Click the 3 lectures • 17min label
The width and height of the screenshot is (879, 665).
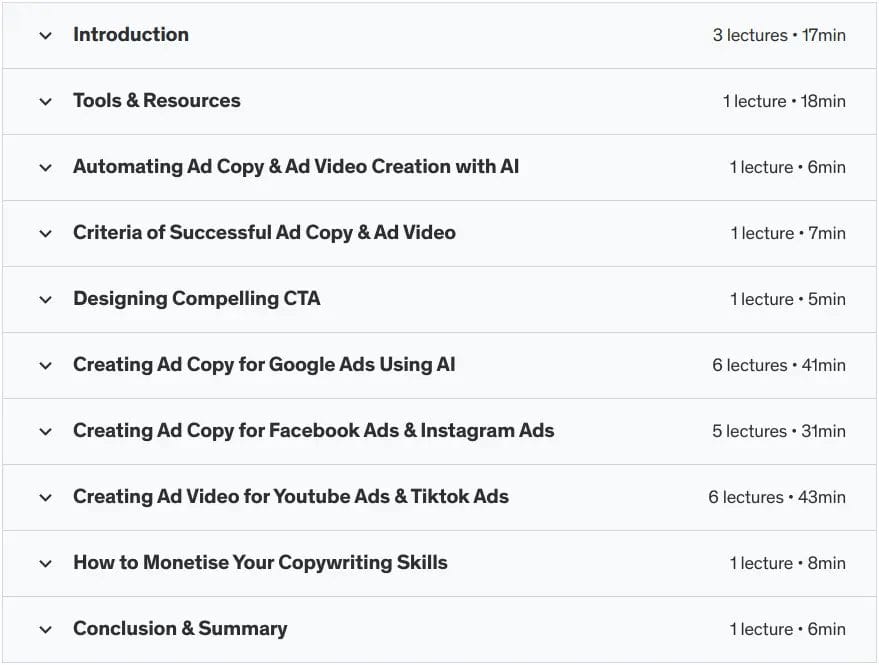click(777, 35)
